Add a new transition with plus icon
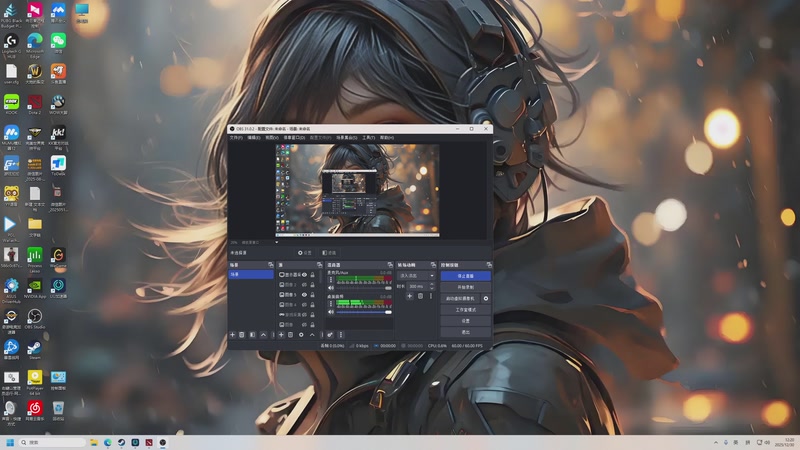 click(x=410, y=296)
